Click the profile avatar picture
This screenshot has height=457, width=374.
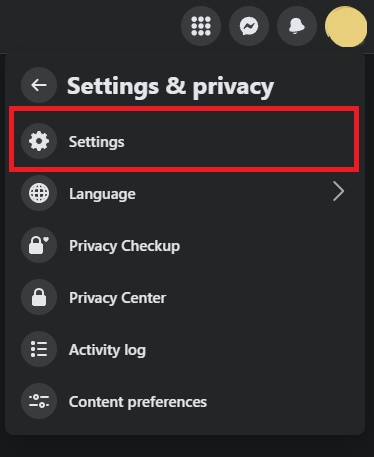[346, 26]
